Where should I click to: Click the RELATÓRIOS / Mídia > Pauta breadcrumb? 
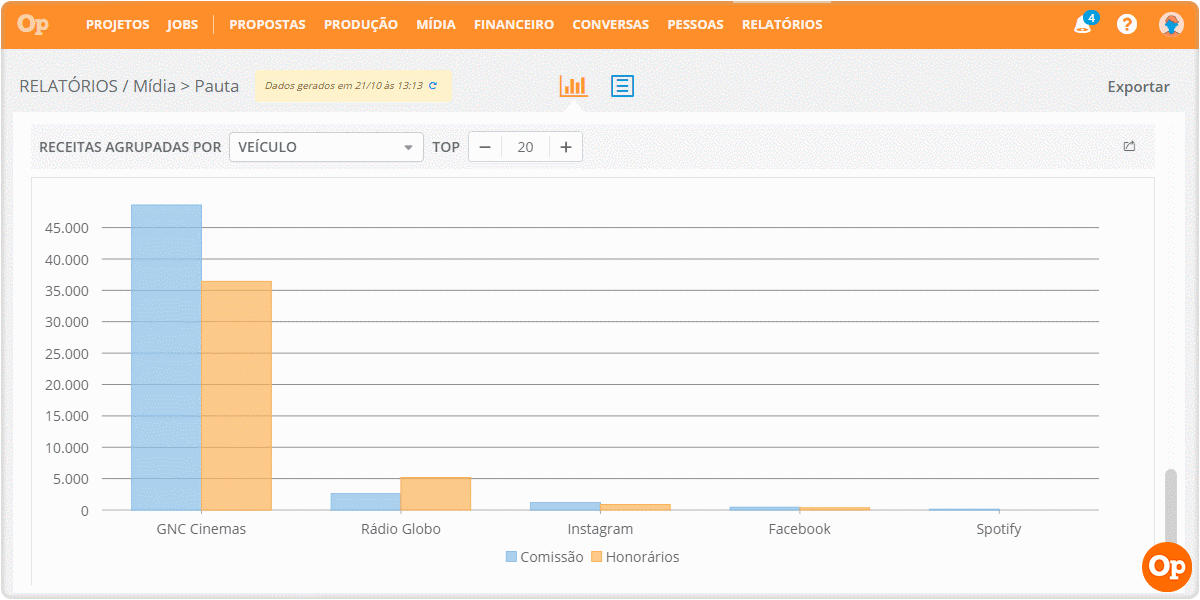[x=129, y=86]
